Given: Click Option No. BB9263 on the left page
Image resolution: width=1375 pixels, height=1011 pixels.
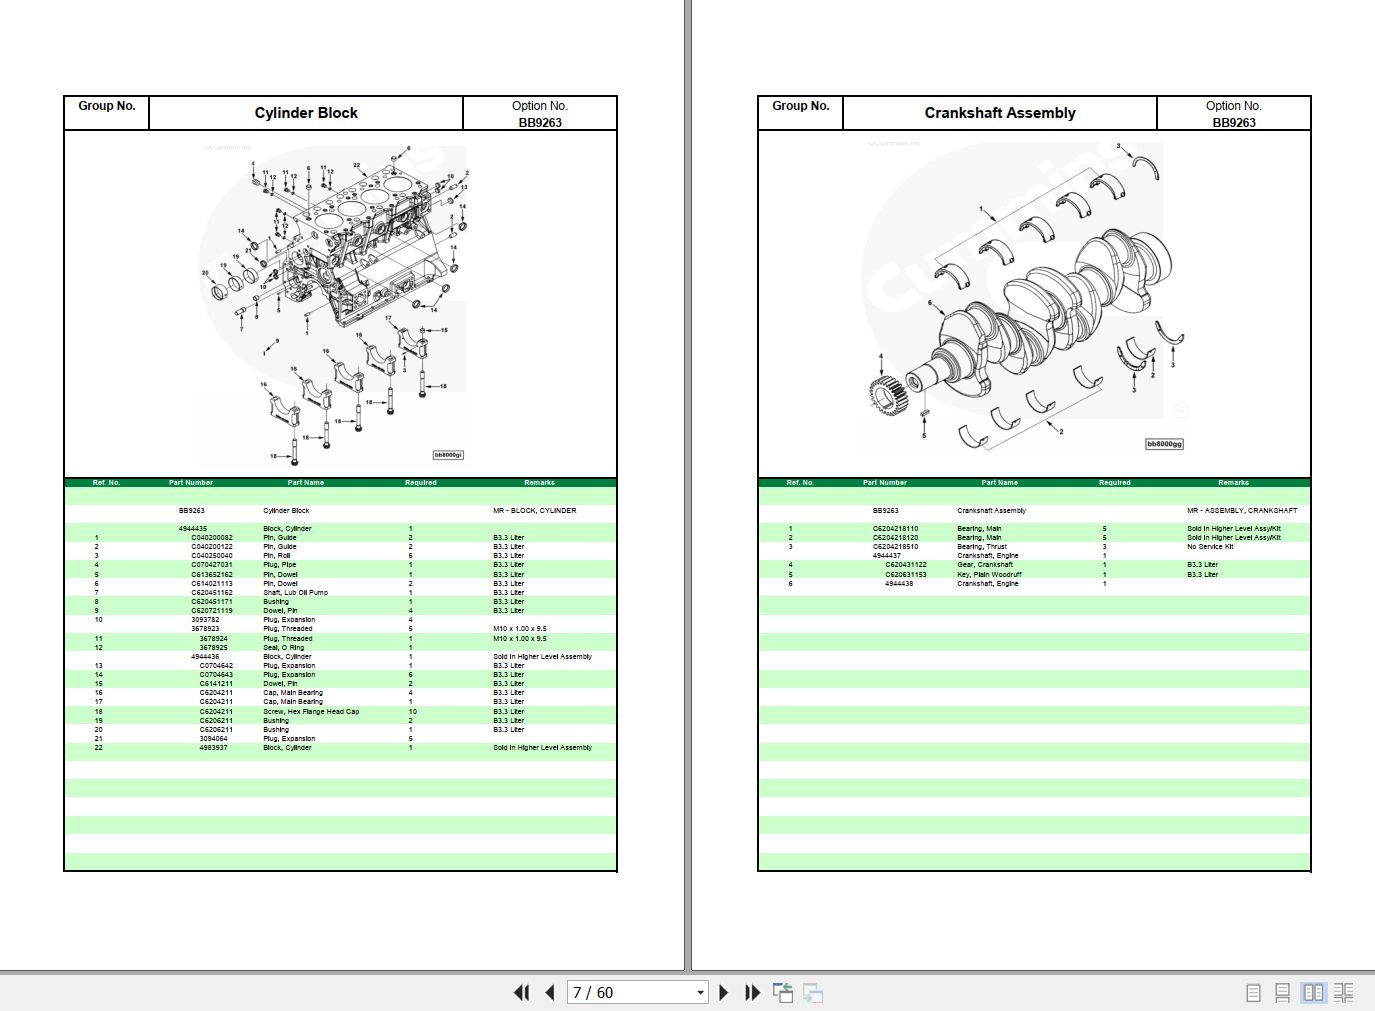Looking at the screenshot, I should [539, 114].
